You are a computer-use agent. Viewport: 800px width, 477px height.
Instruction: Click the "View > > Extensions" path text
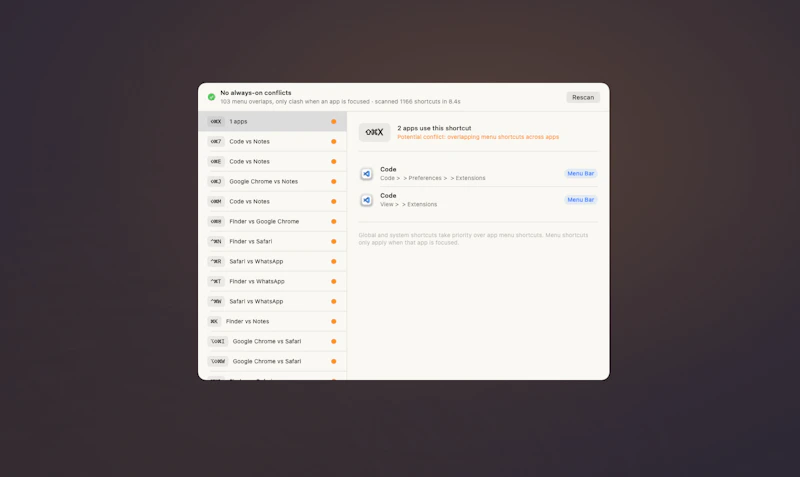pyautogui.click(x=409, y=204)
